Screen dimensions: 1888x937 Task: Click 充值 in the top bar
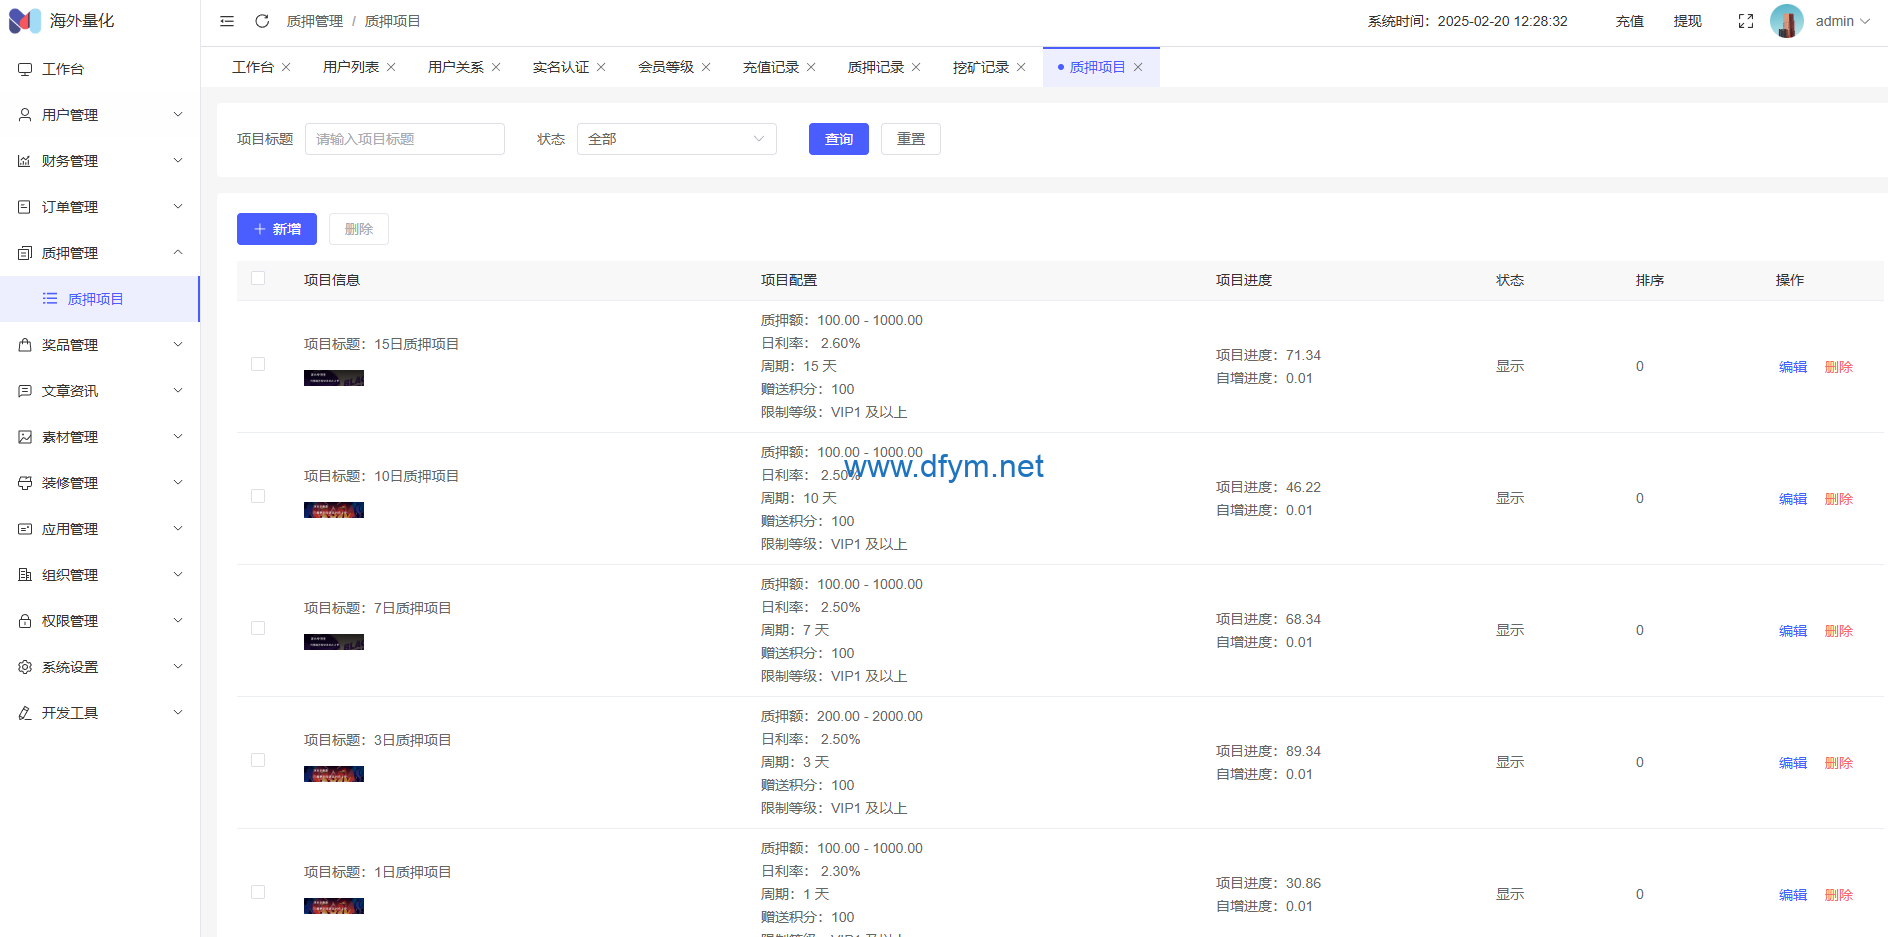tap(1630, 21)
